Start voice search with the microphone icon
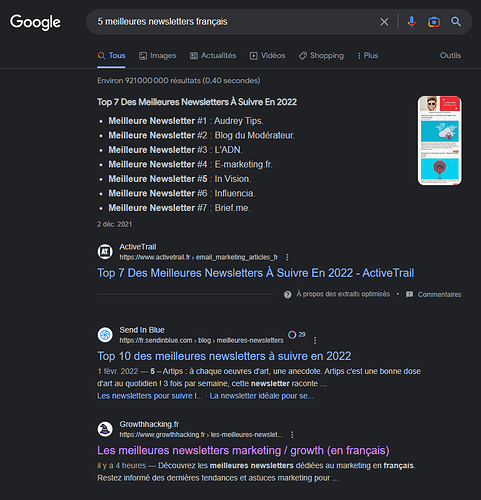This screenshot has width=481, height=500. coord(412,22)
